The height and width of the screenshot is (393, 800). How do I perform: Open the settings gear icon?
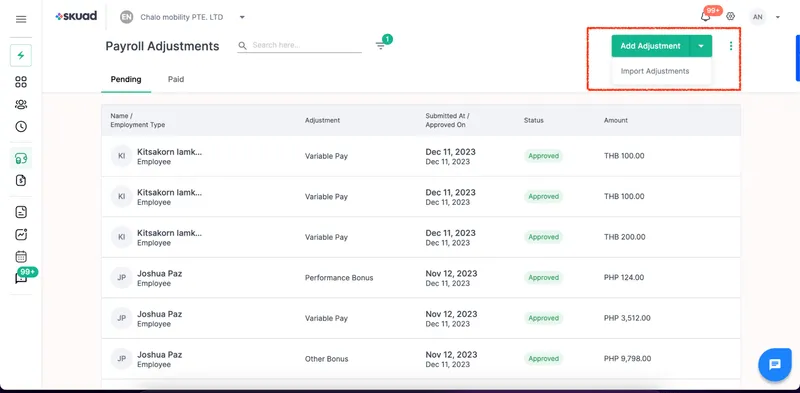tap(731, 16)
